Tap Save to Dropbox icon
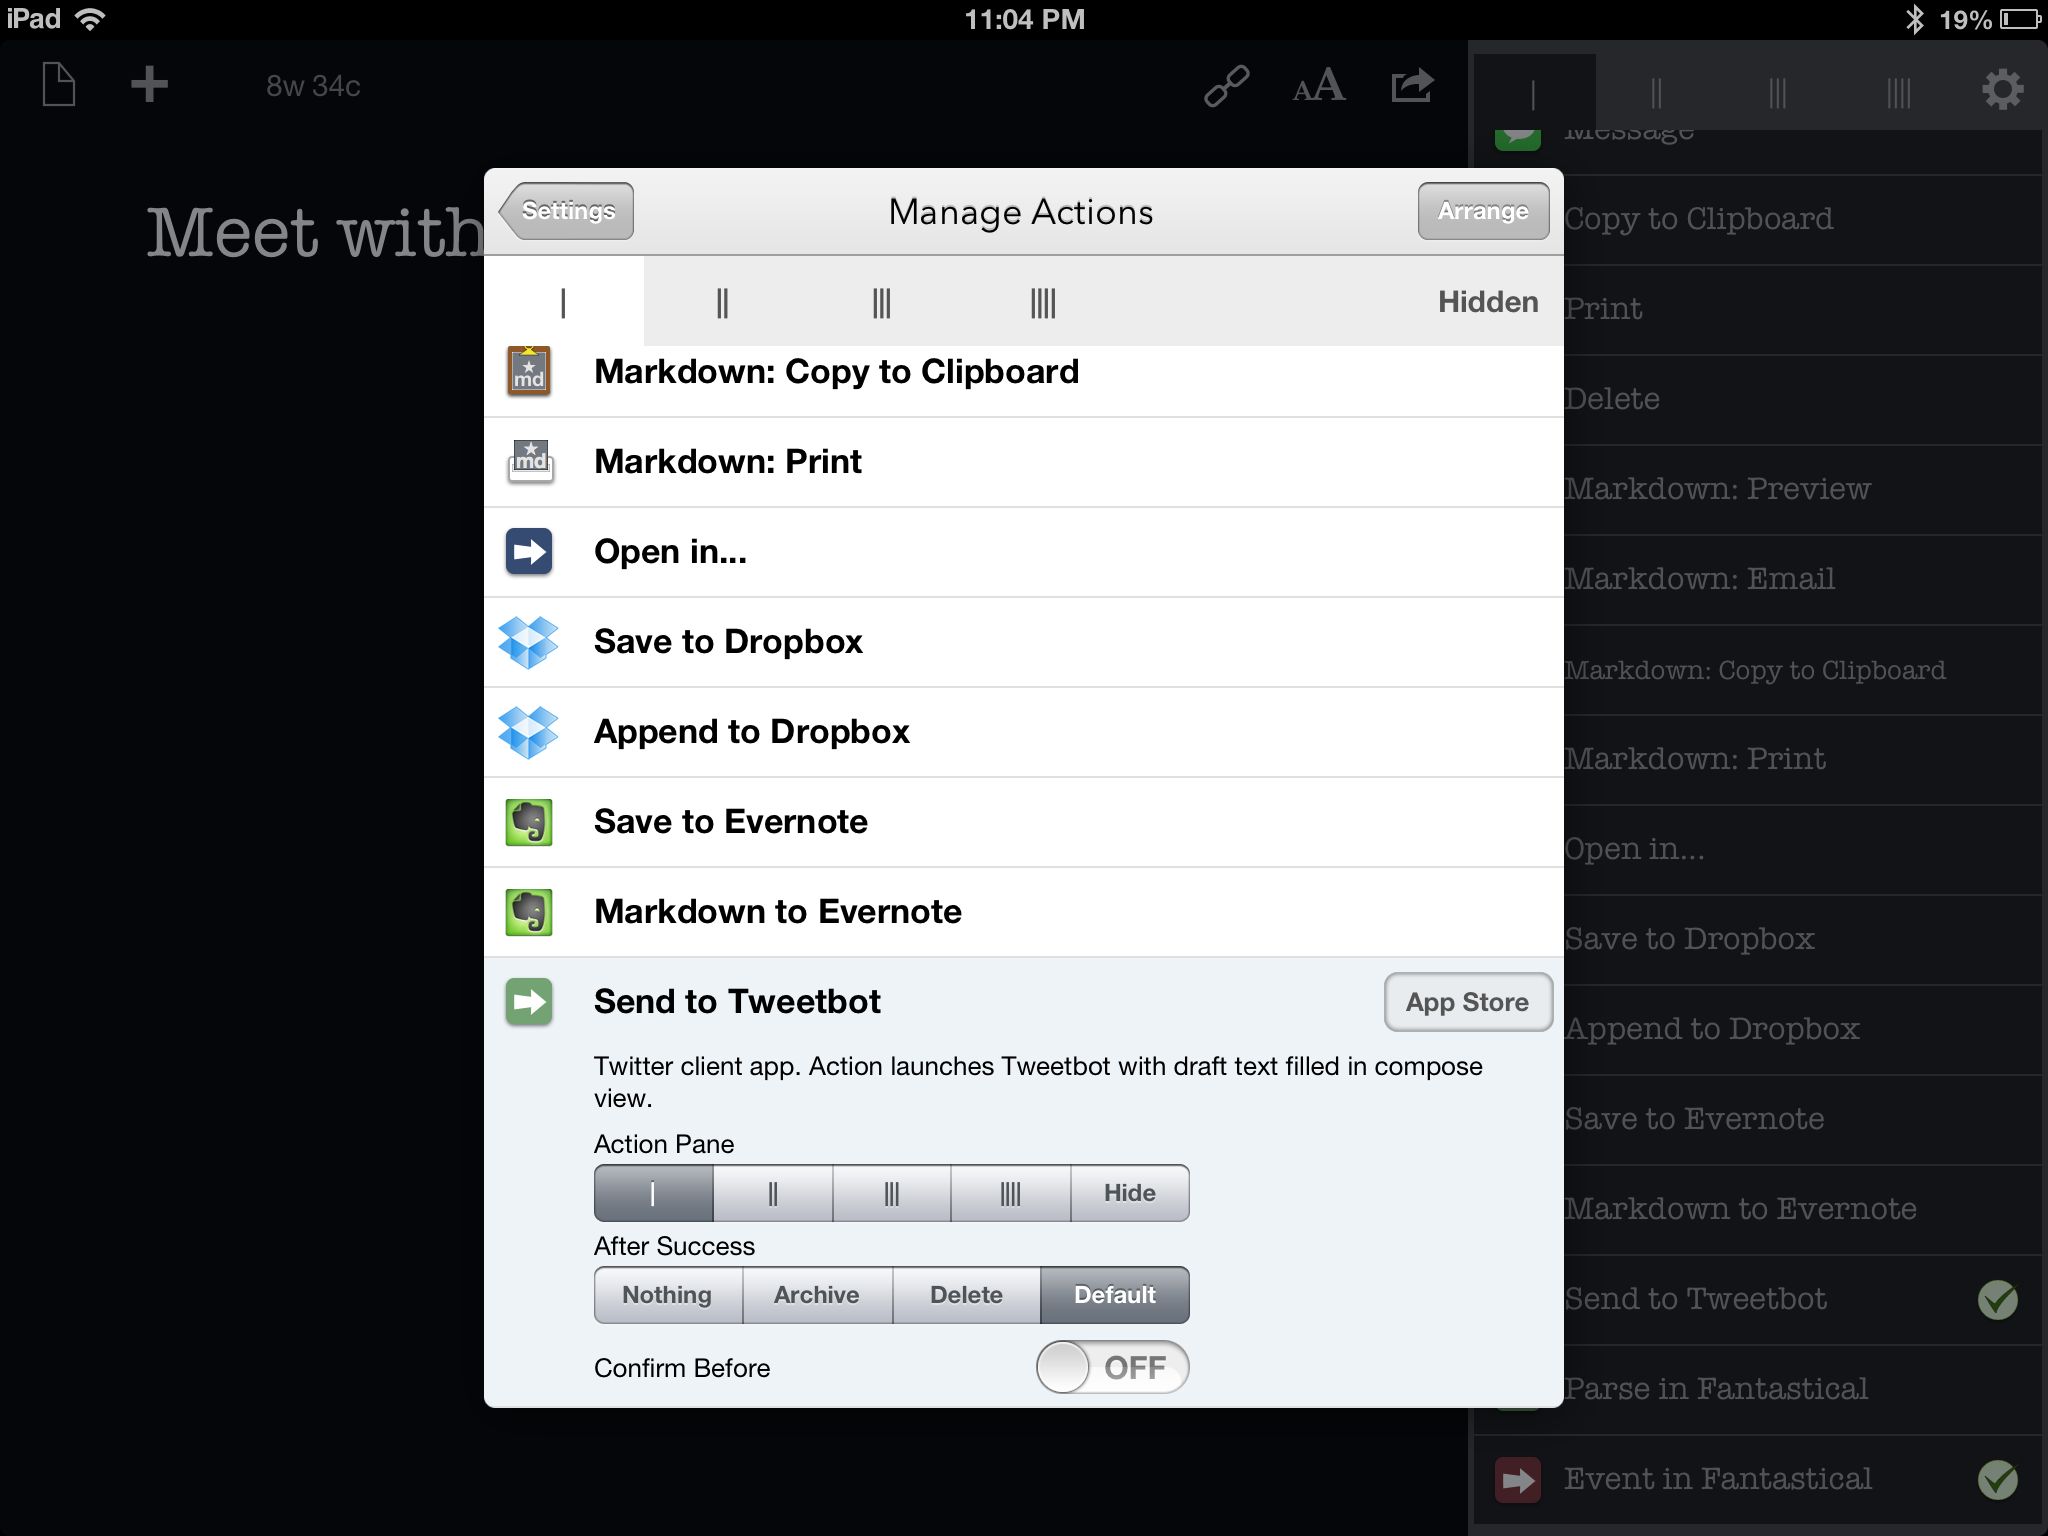The height and width of the screenshot is (1536, 2048). [528, 642]
